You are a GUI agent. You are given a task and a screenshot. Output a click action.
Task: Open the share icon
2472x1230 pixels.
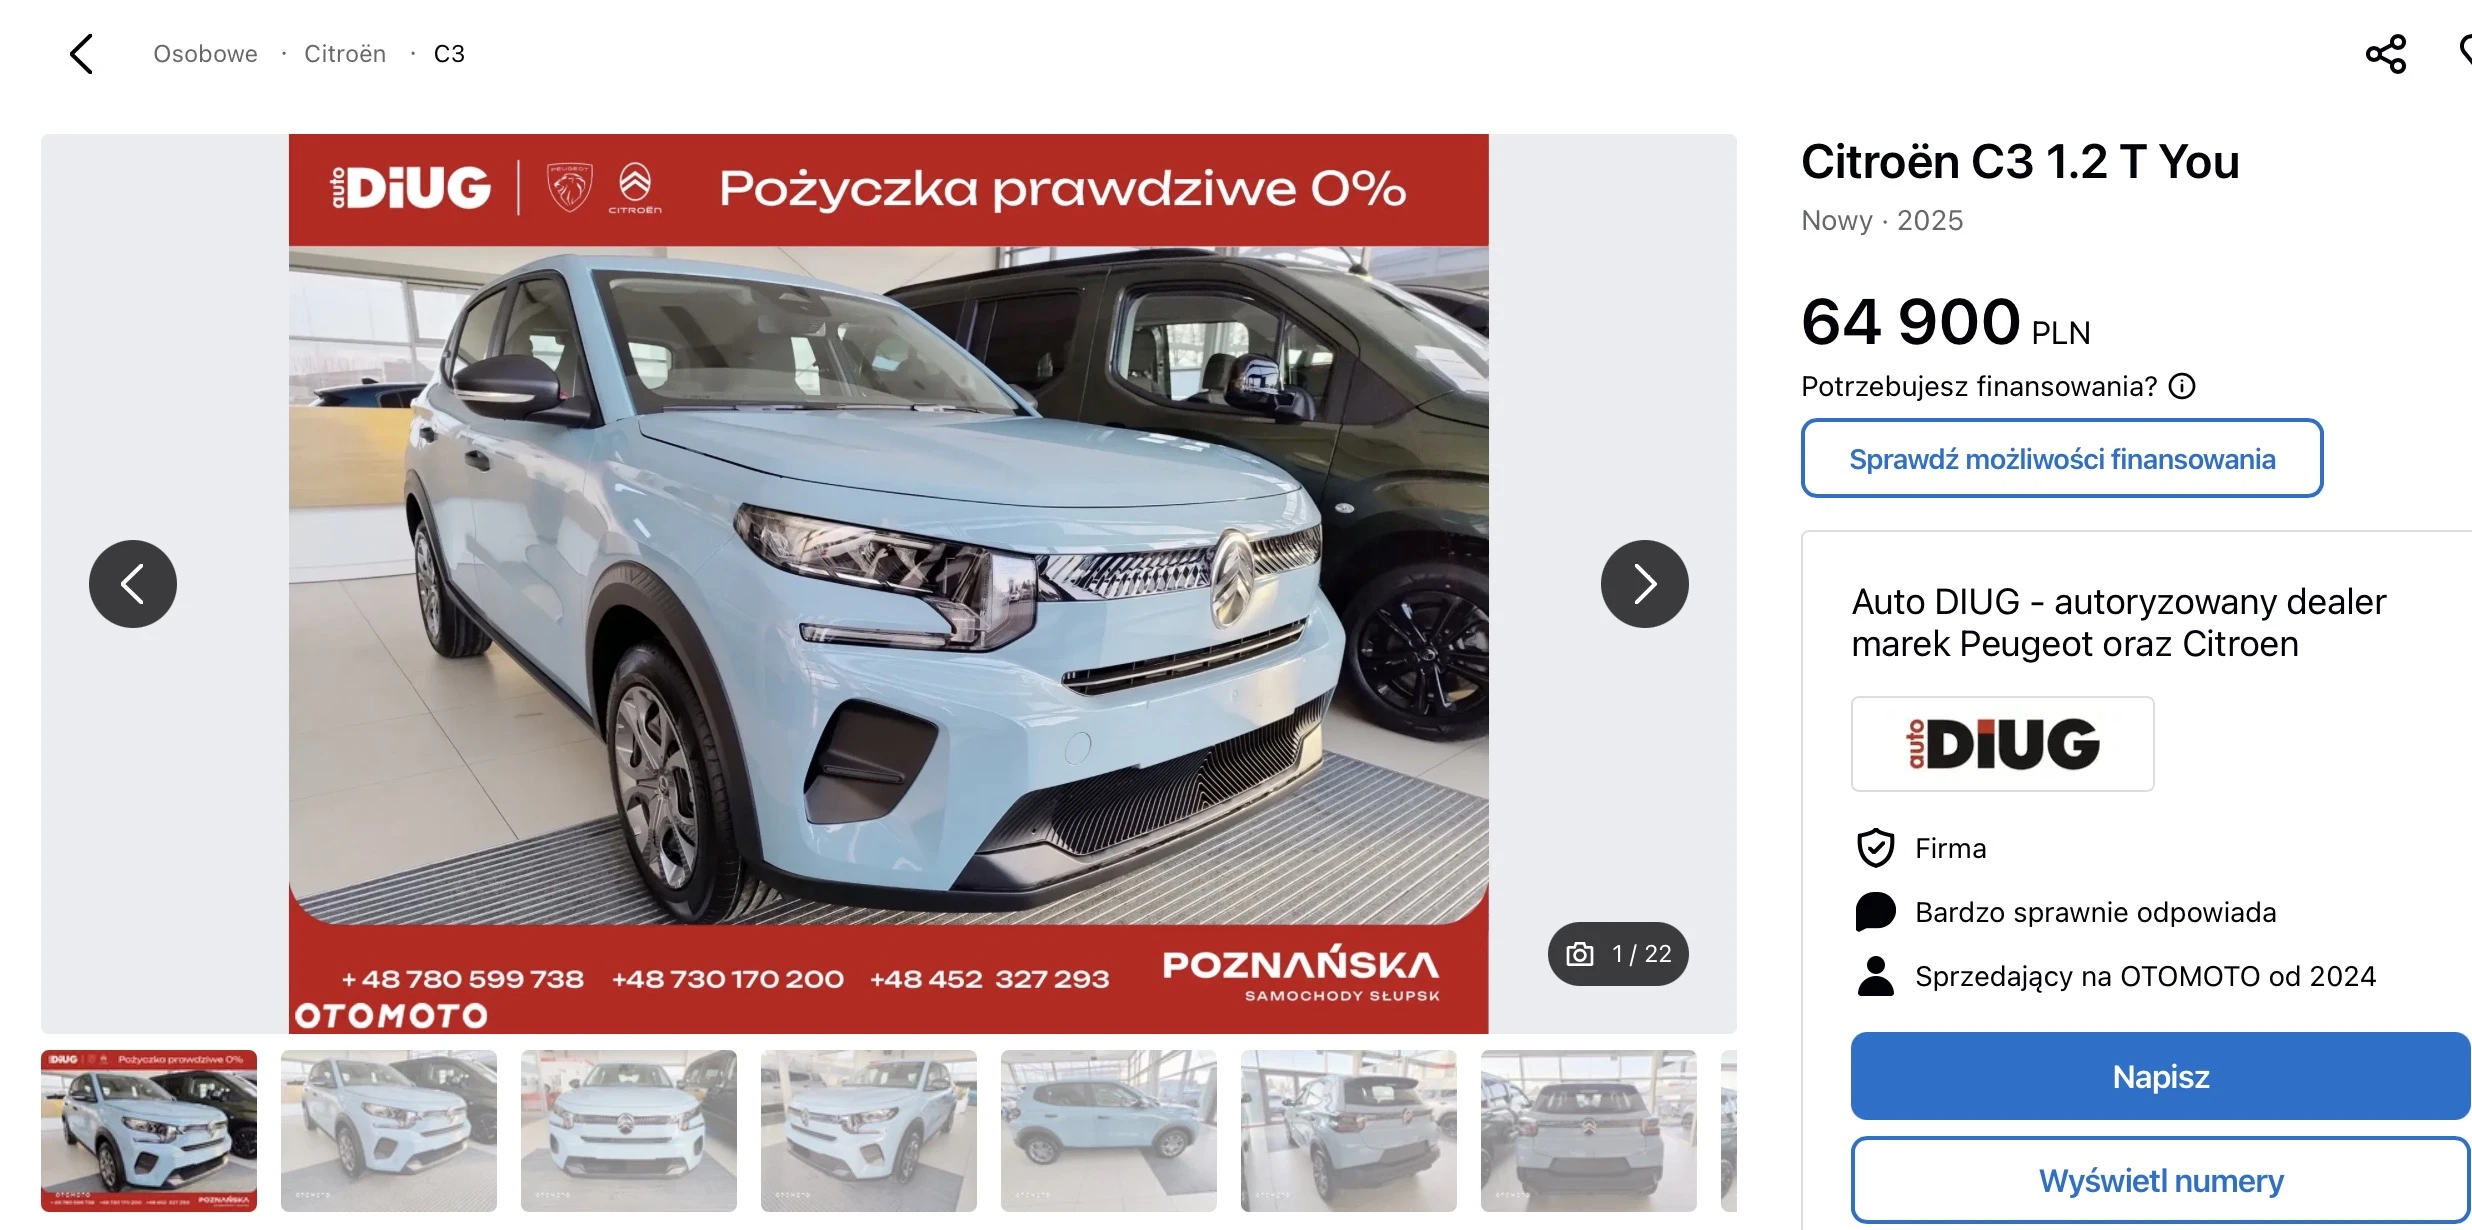pos(2385,54)
